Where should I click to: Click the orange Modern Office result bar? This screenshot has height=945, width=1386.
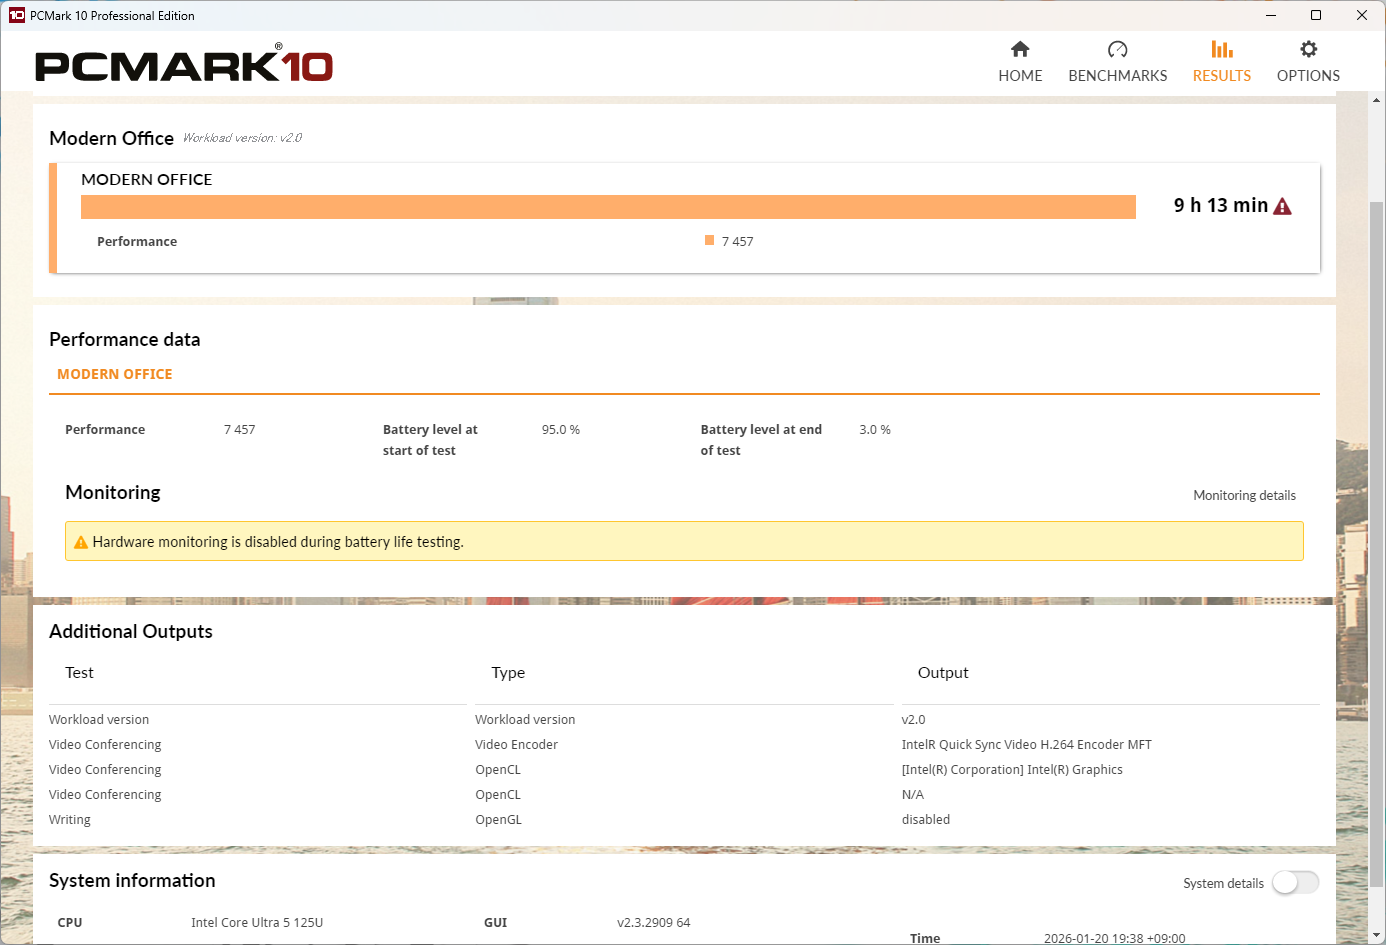pos(608,206)
